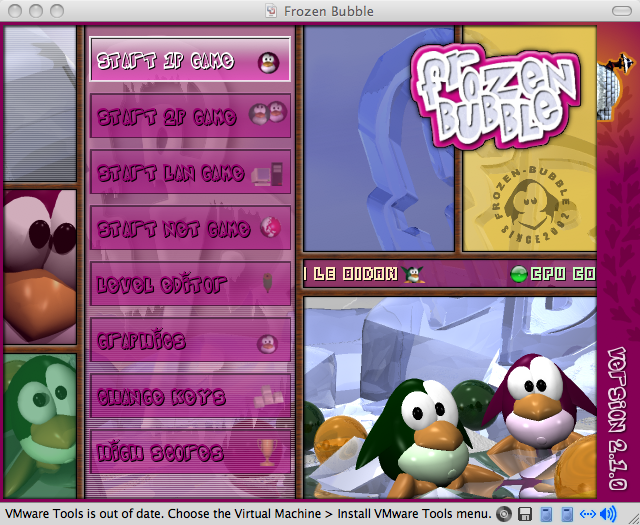The height and width of the screenshot is (525, 640).
Task: Click the pink penguin icon beside Graphics
Action: point(267,344)
